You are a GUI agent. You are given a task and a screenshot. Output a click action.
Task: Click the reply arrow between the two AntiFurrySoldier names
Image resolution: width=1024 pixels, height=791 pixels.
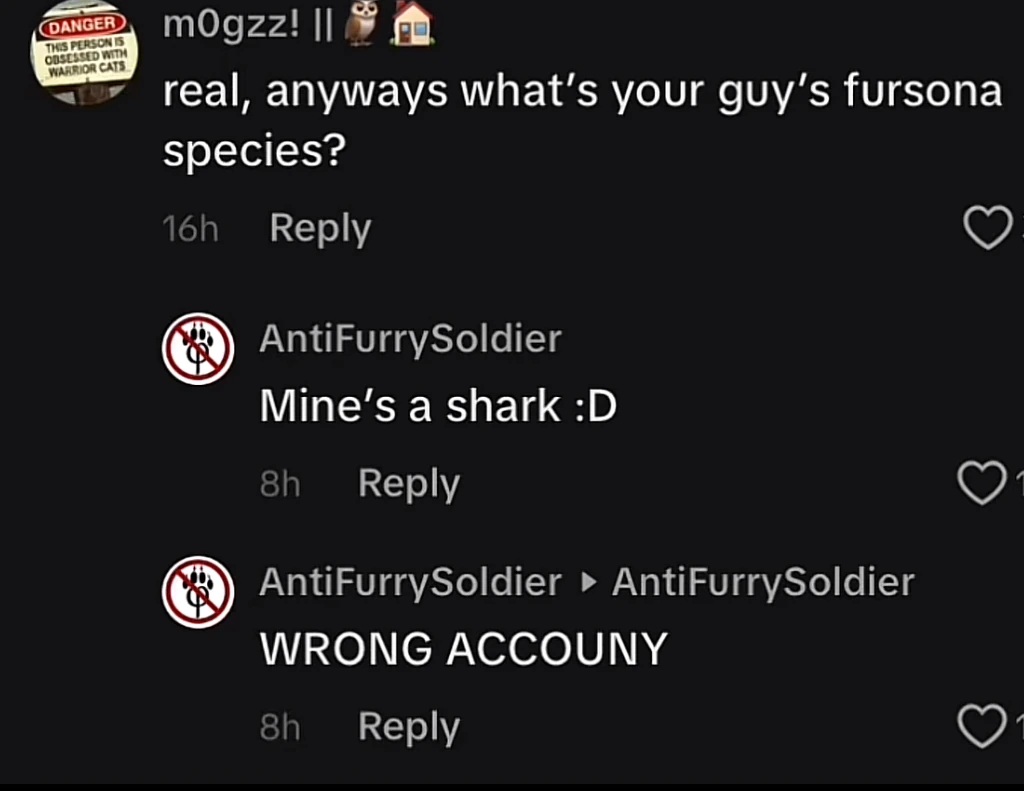588,581
